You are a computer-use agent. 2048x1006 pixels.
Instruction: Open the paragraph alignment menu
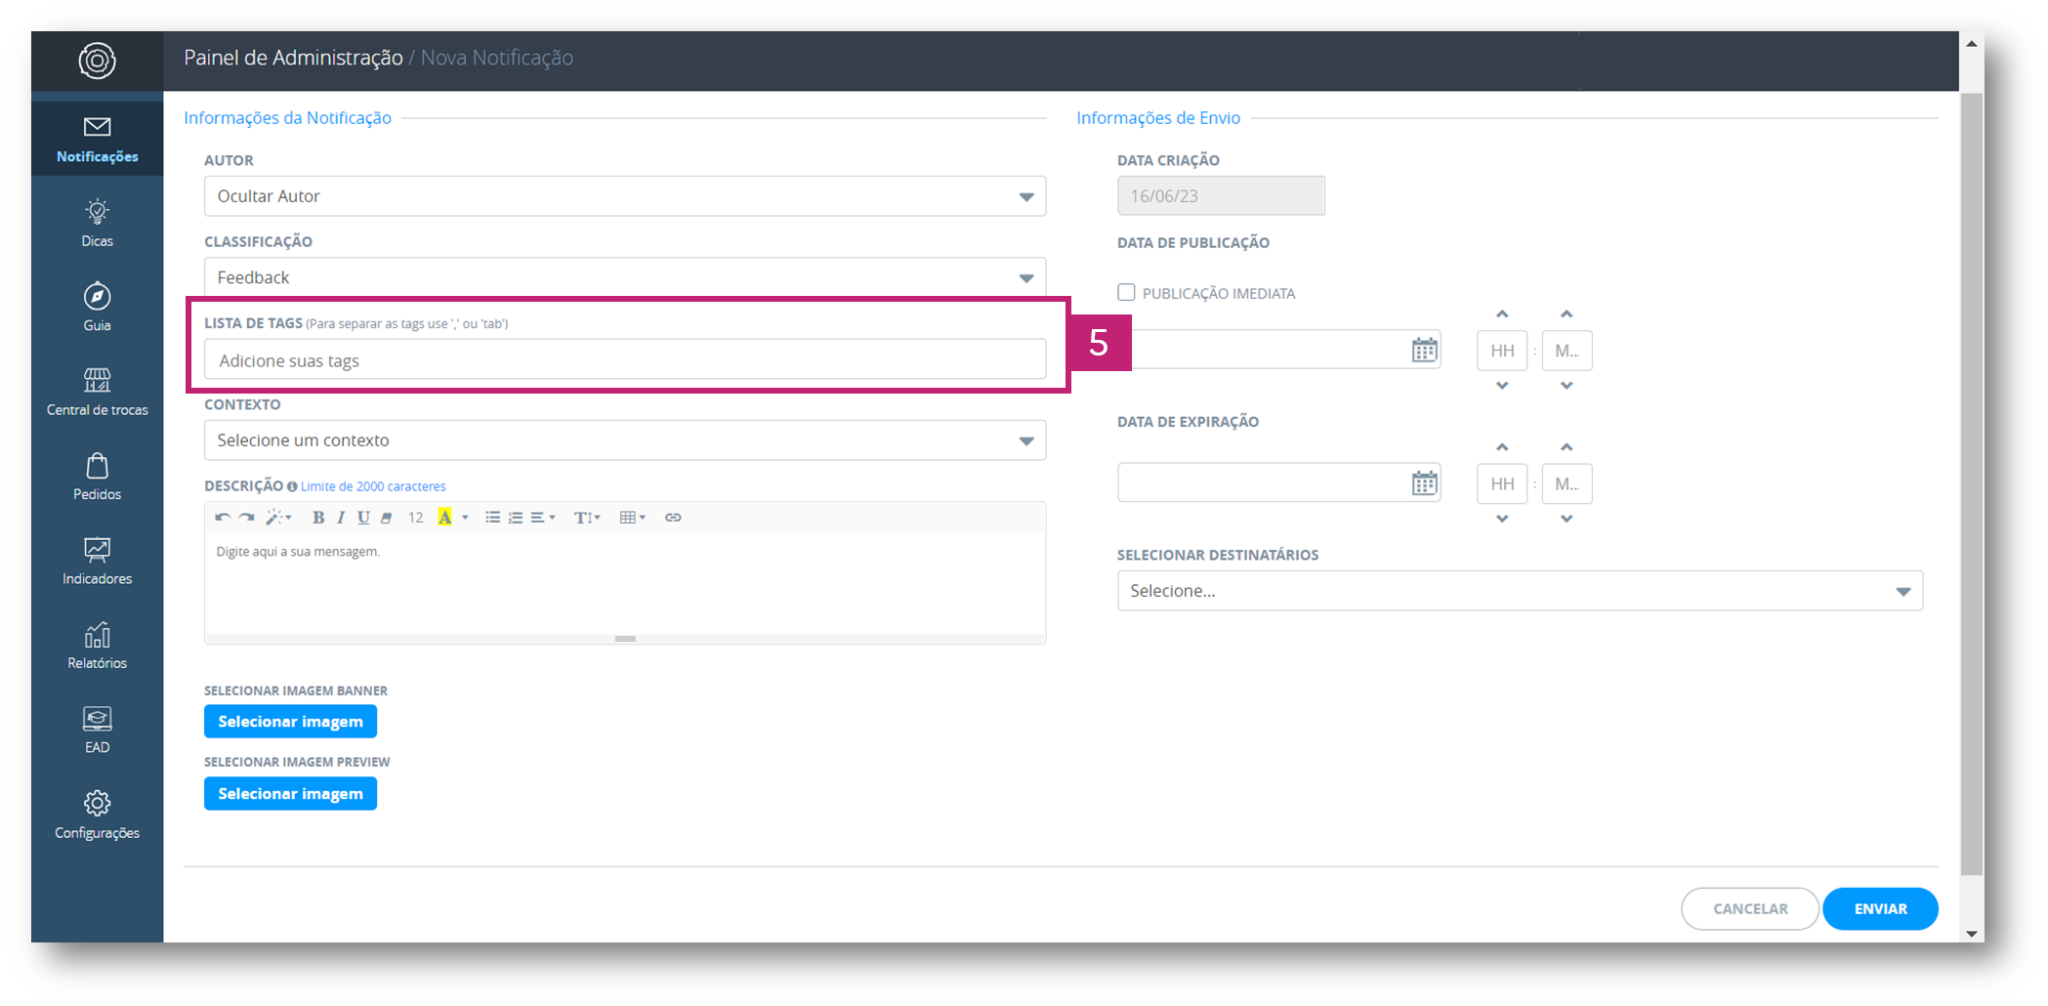click(x=543, y=517)
